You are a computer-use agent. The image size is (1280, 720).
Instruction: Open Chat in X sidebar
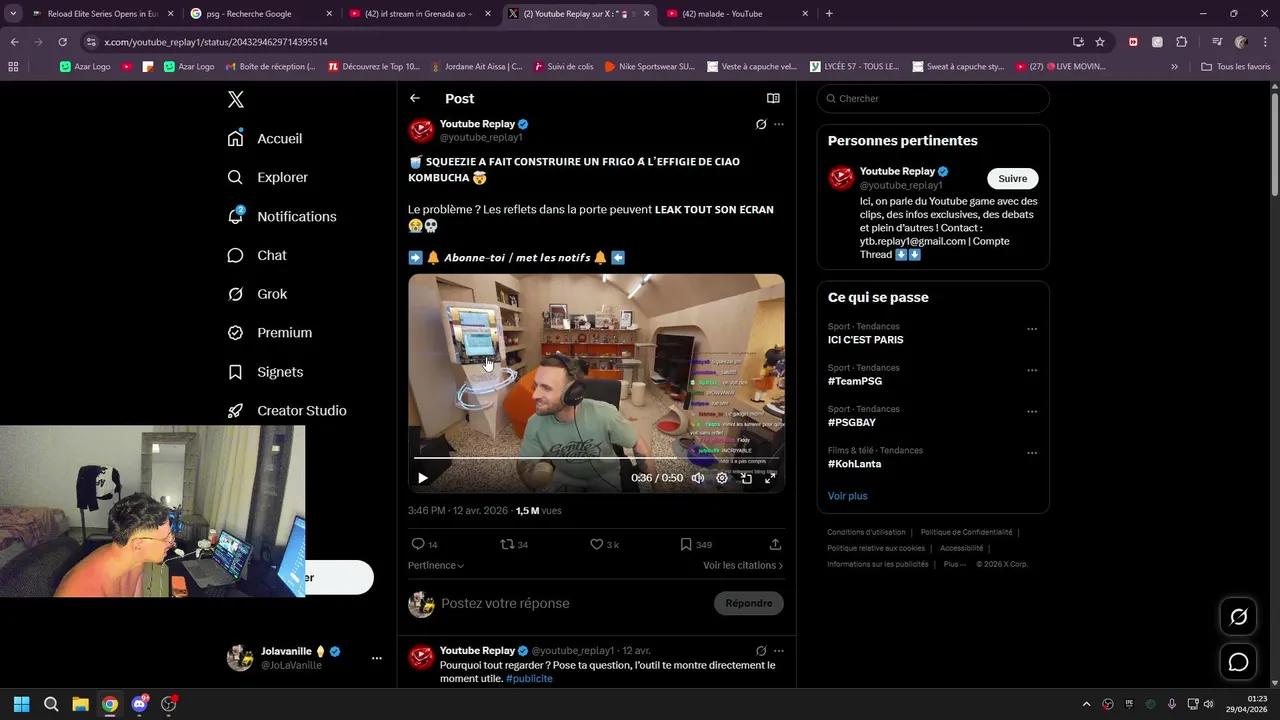click(x=257, y=255)
